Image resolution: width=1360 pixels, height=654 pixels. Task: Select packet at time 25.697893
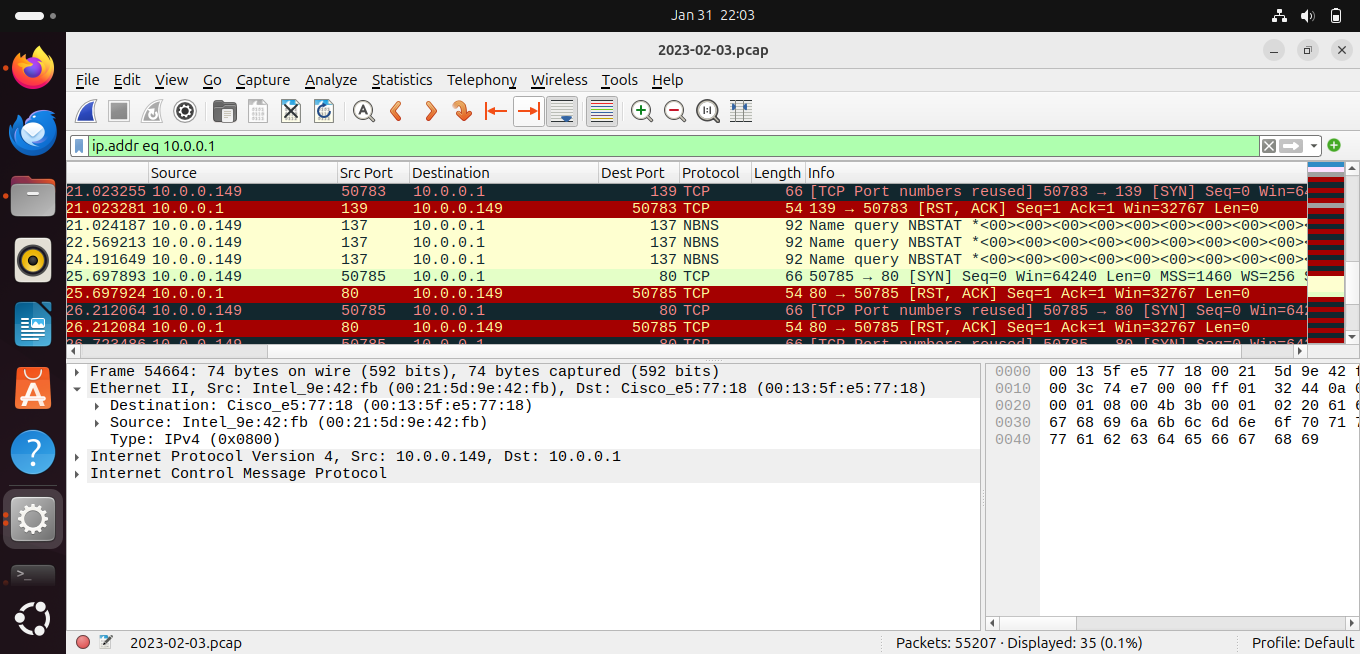click(x=687, y=276)
